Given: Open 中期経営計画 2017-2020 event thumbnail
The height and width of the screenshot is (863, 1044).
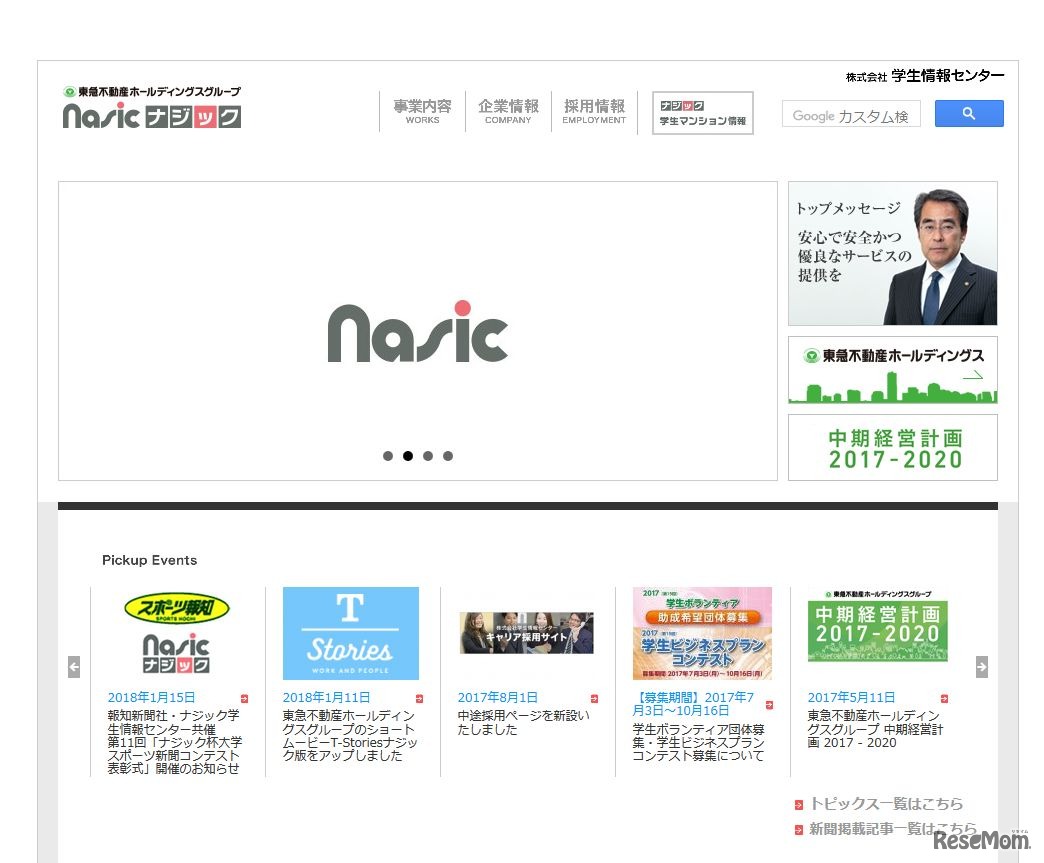Looking at the screenshot, I should tap(877, 626).
